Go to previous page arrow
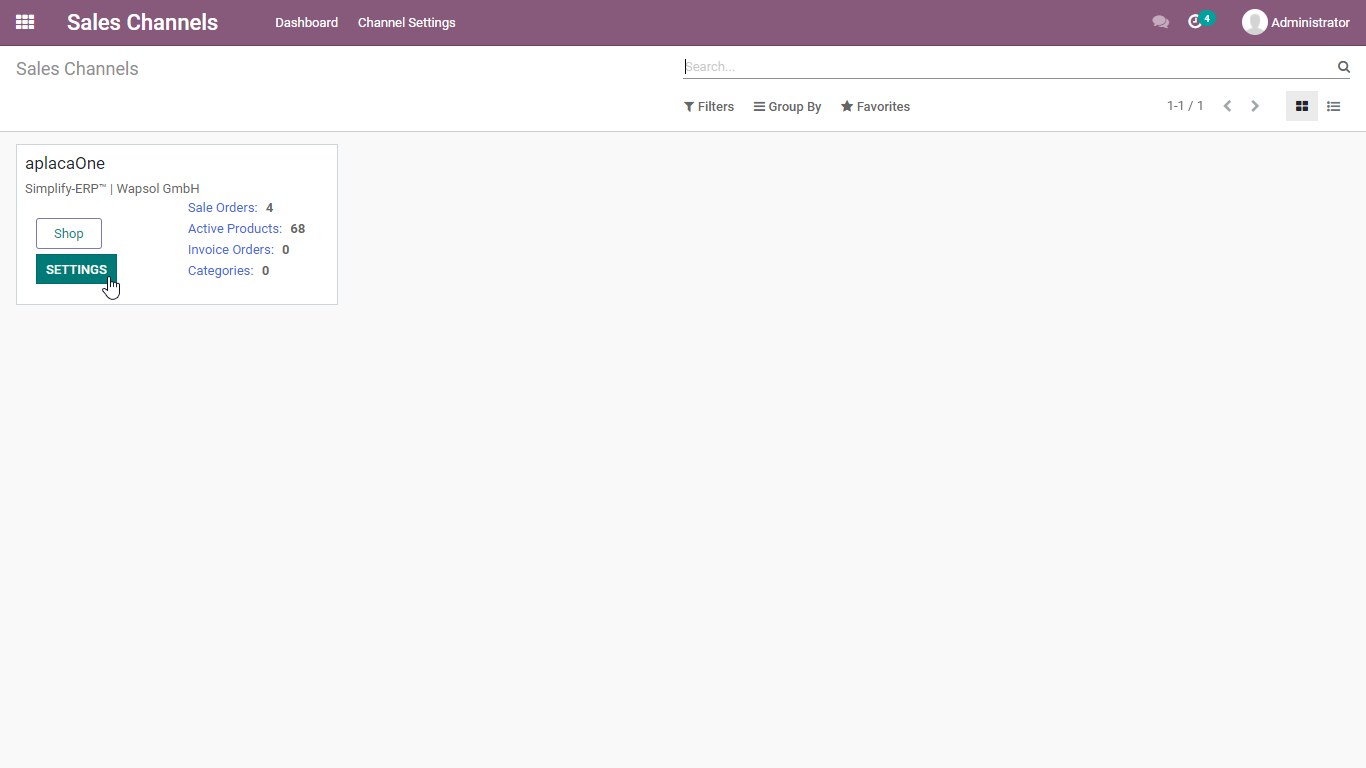1366x768 pixels. coord(1227,106)
